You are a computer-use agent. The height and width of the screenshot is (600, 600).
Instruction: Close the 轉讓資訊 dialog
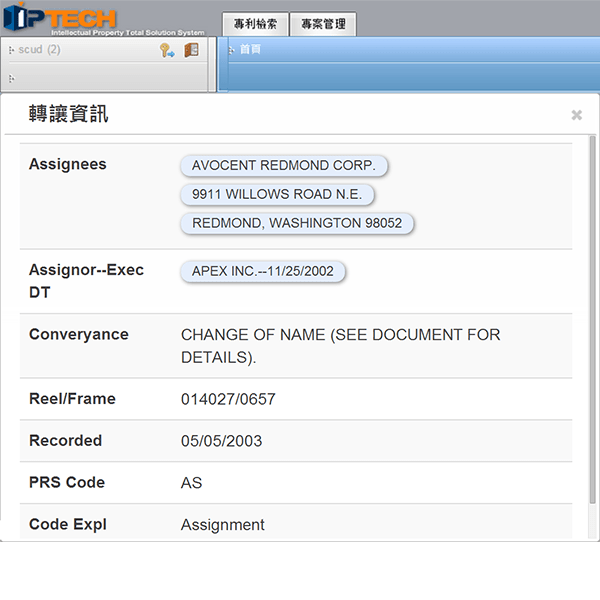click(576, 115)
